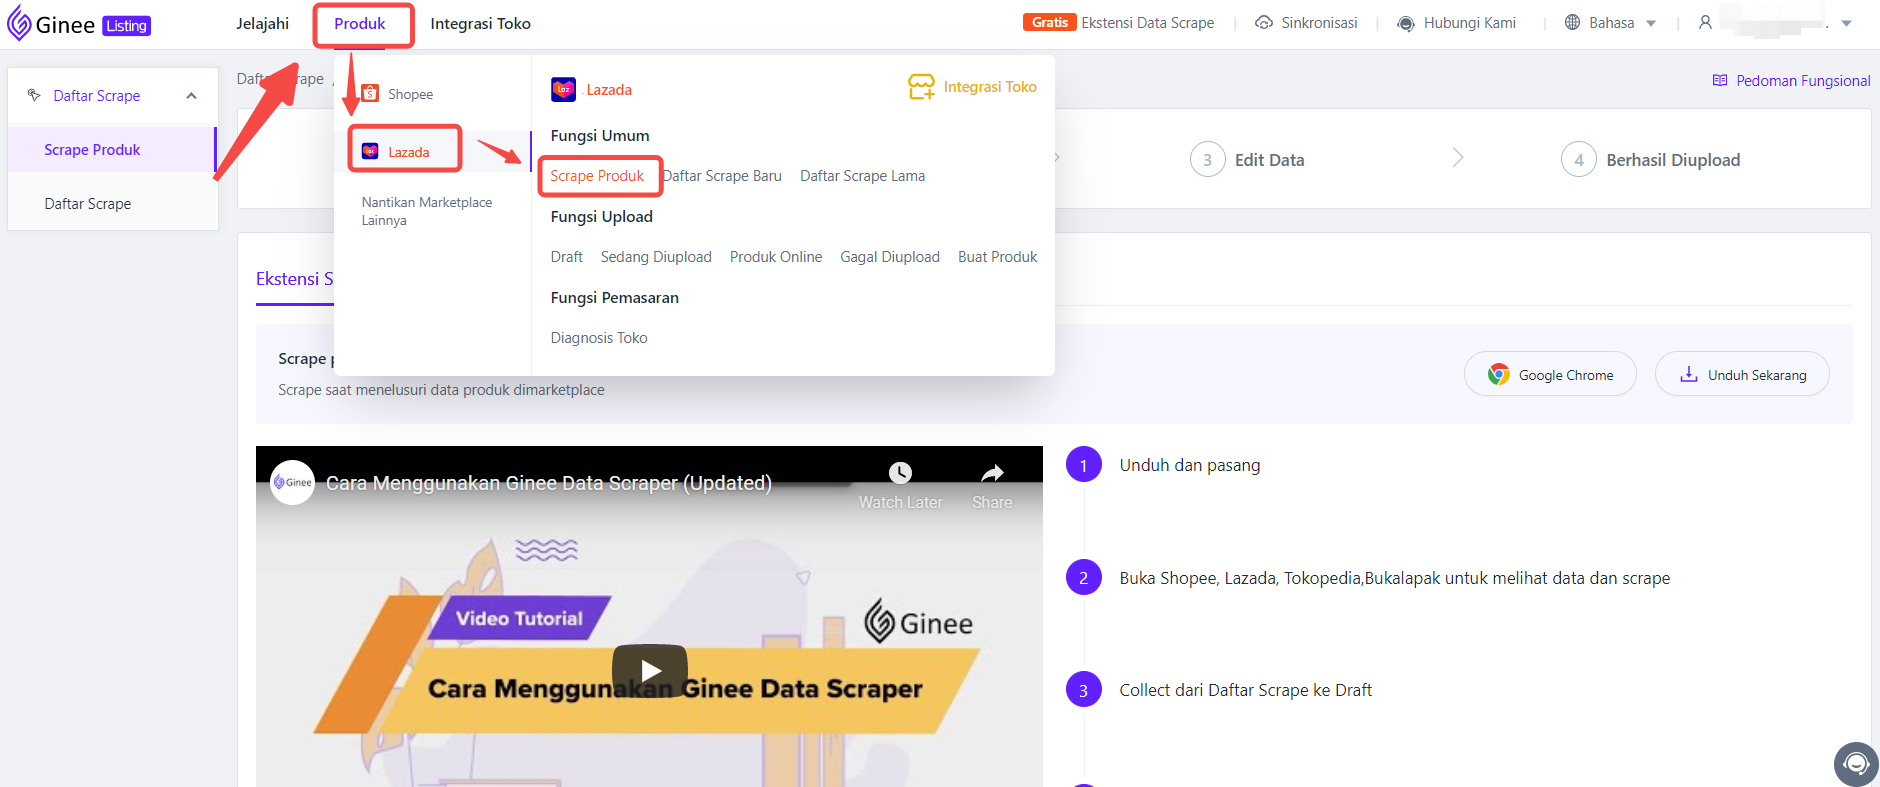
Task: Click step 3 Edit Data
Action: 1247,160
